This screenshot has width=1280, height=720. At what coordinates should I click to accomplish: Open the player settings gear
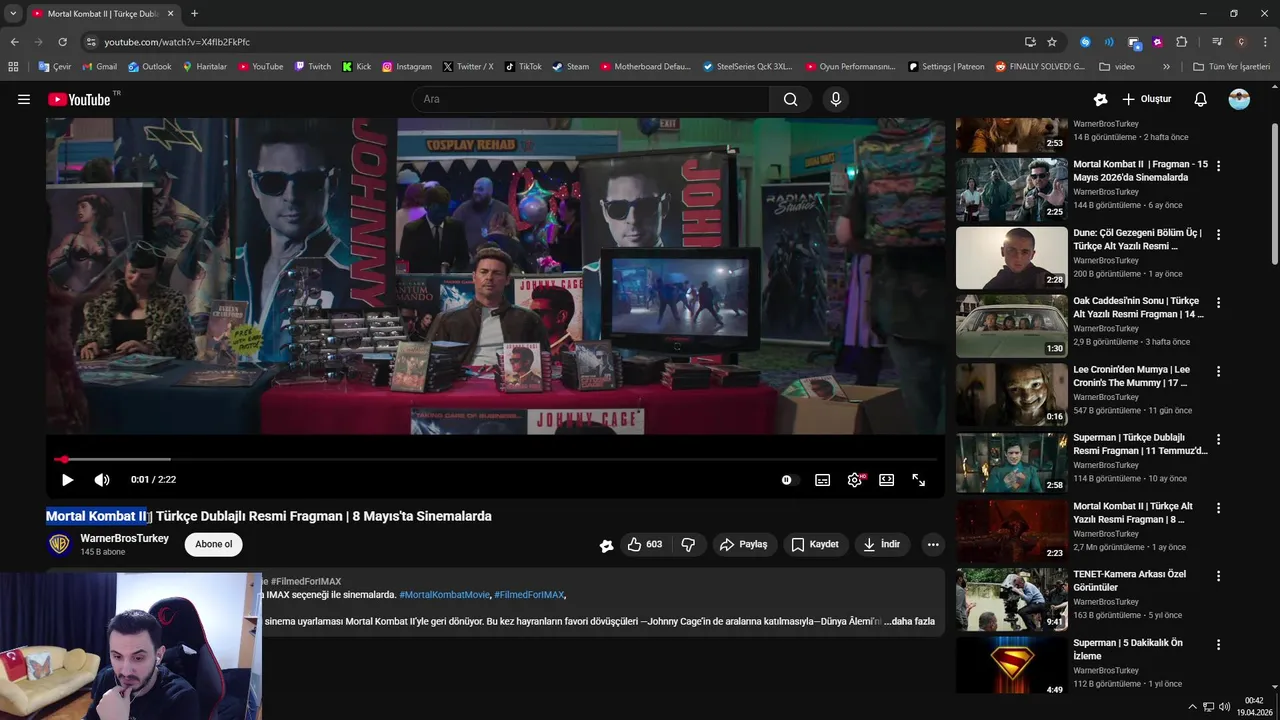coord(855,480)
